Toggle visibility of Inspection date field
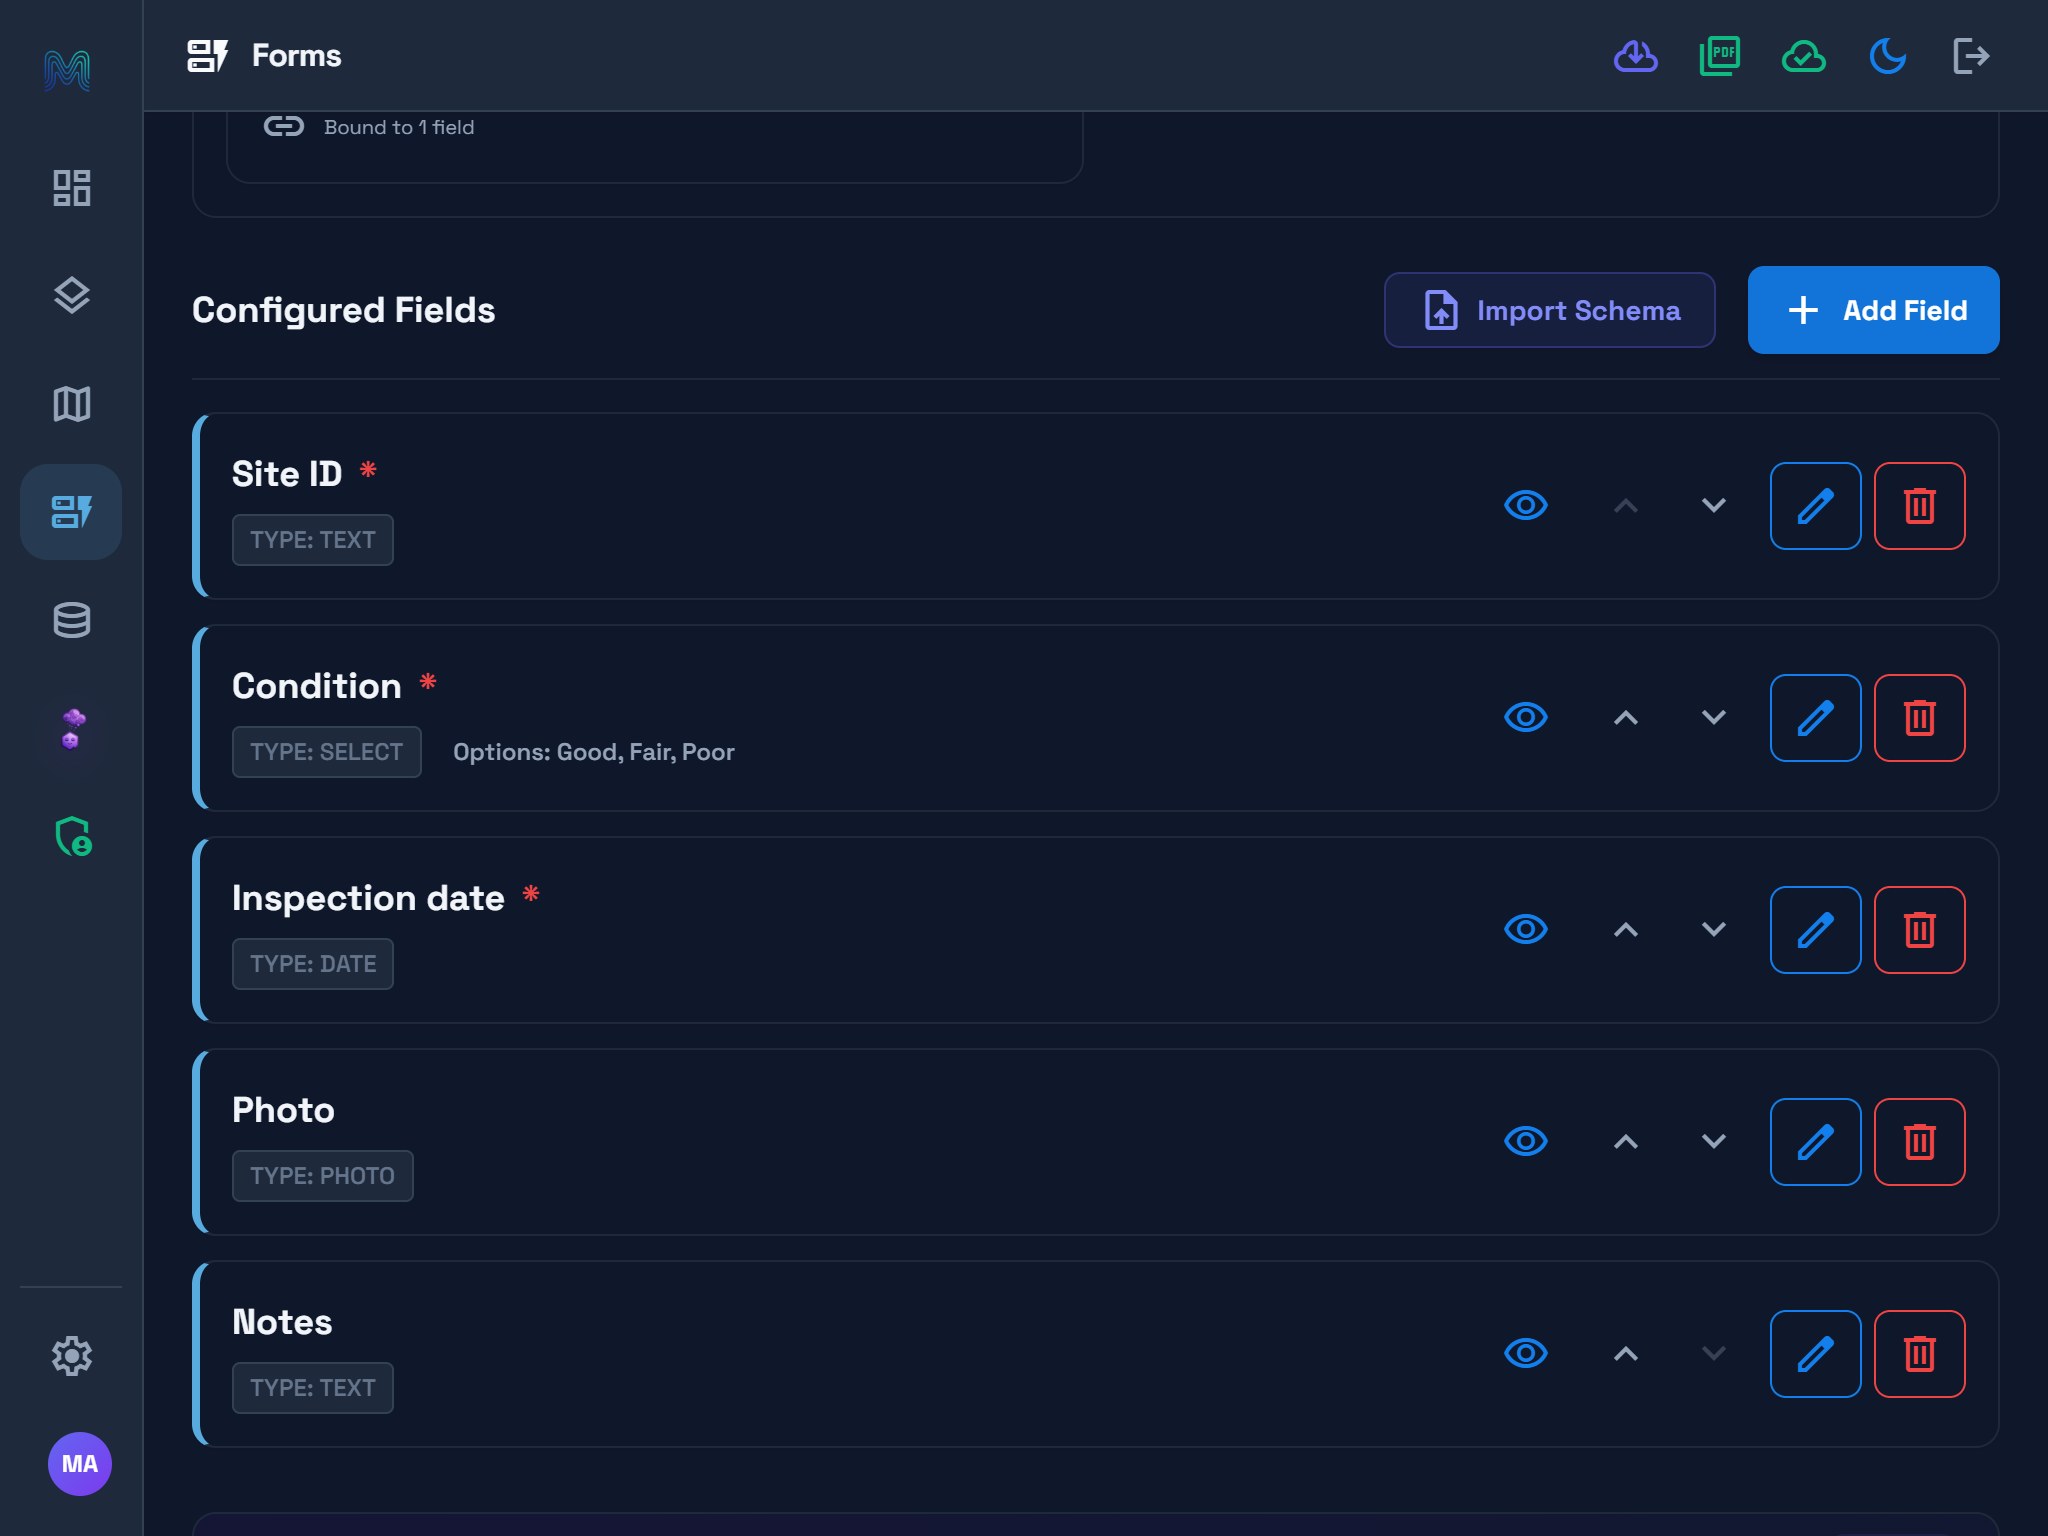 (1526, 930)
